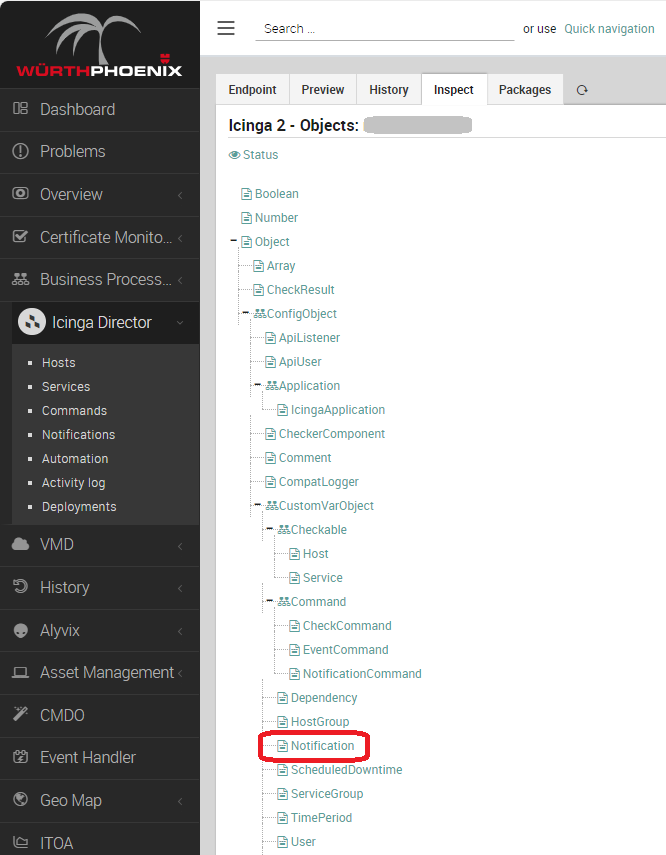
Task: Open the CheckResult object type
Action: (301, 290)
